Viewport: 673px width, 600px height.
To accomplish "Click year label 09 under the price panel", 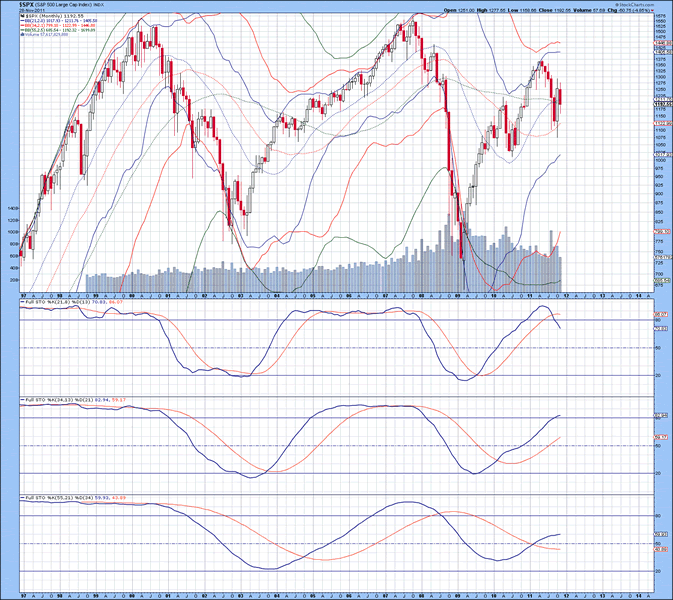I will click(458, 296).
